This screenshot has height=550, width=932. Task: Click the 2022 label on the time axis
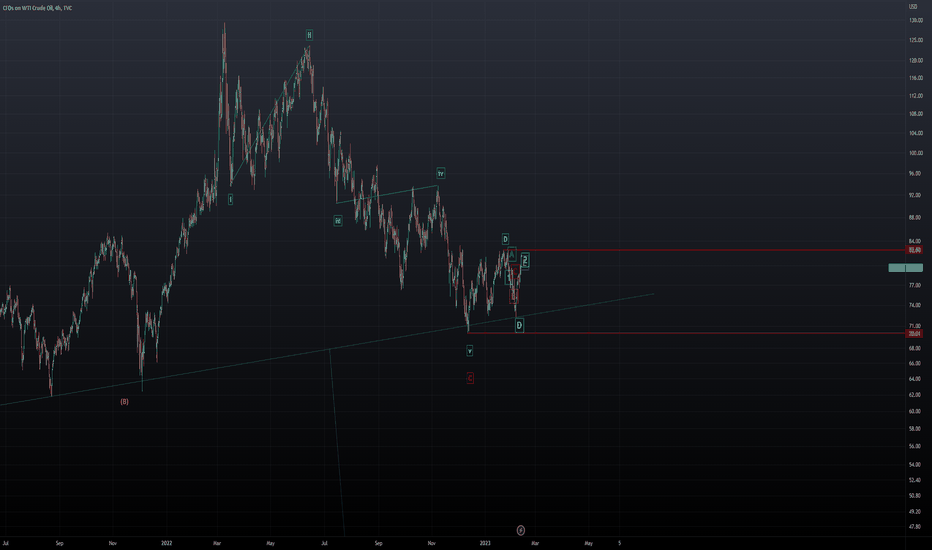pyautogui.click(x=166, y=543)
